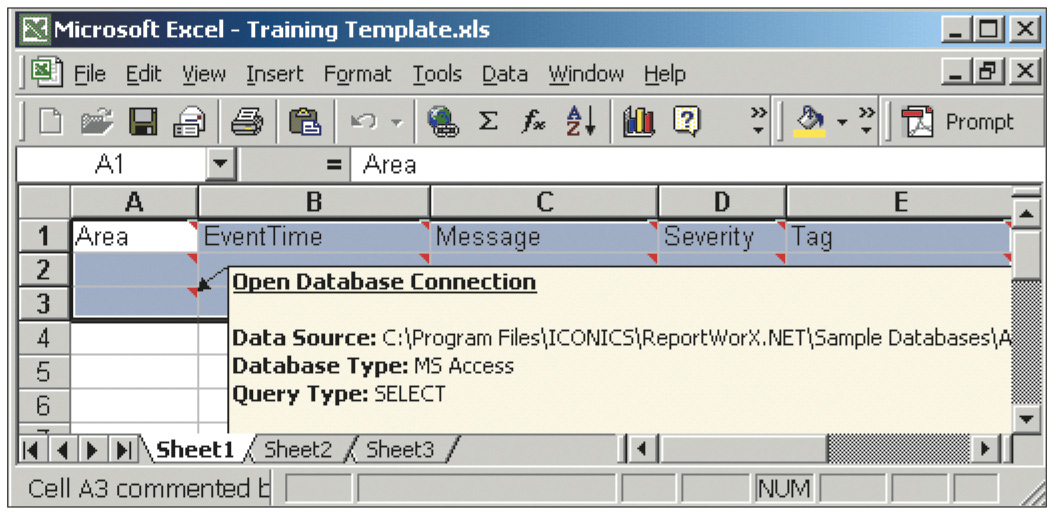Expand More Buttons chevron on formatting toolbar
Screen dimensions: 1054x514
867,120
